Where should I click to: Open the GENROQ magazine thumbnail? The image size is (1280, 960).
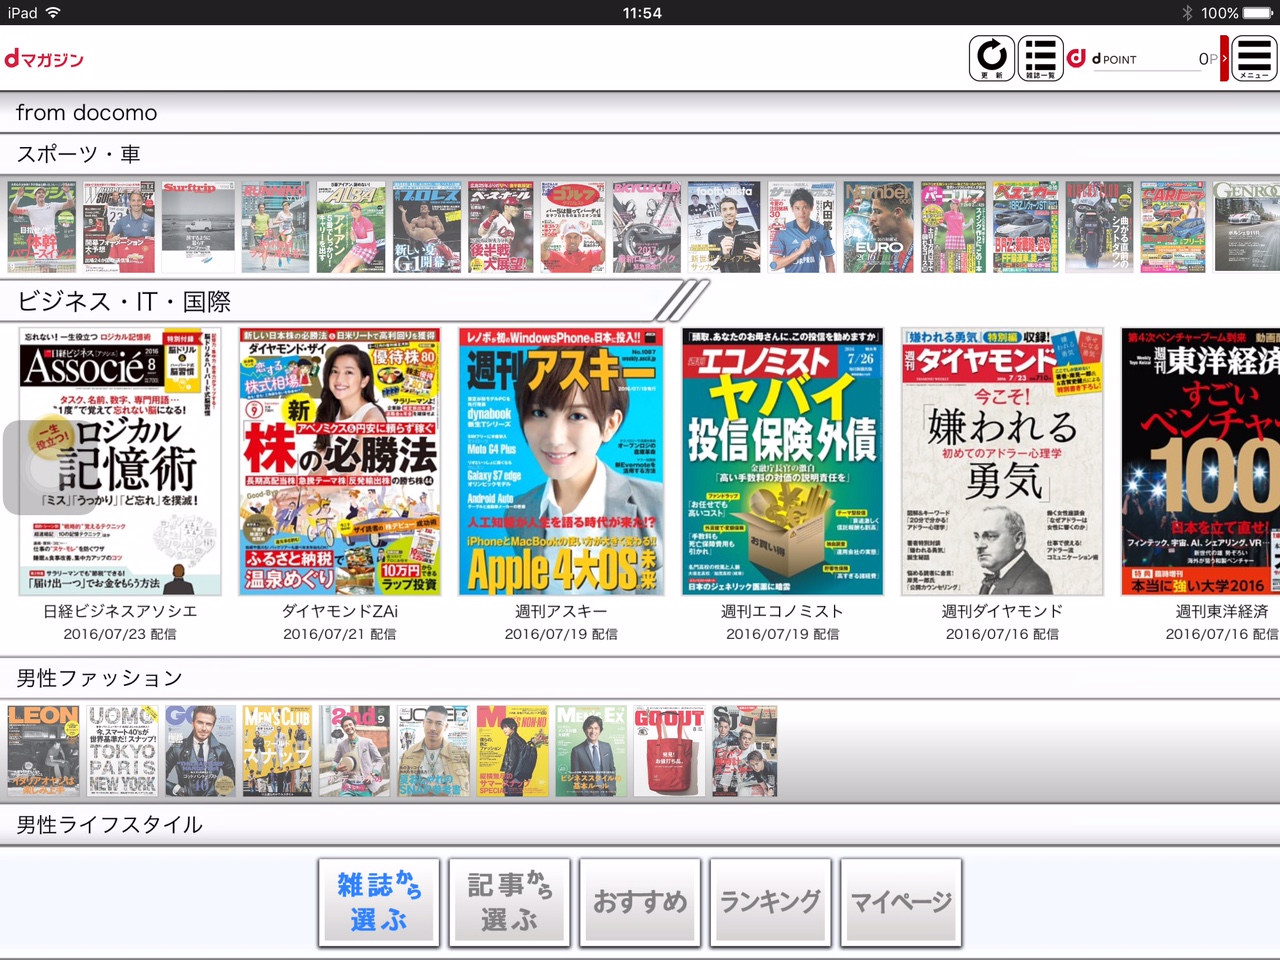1246,227
